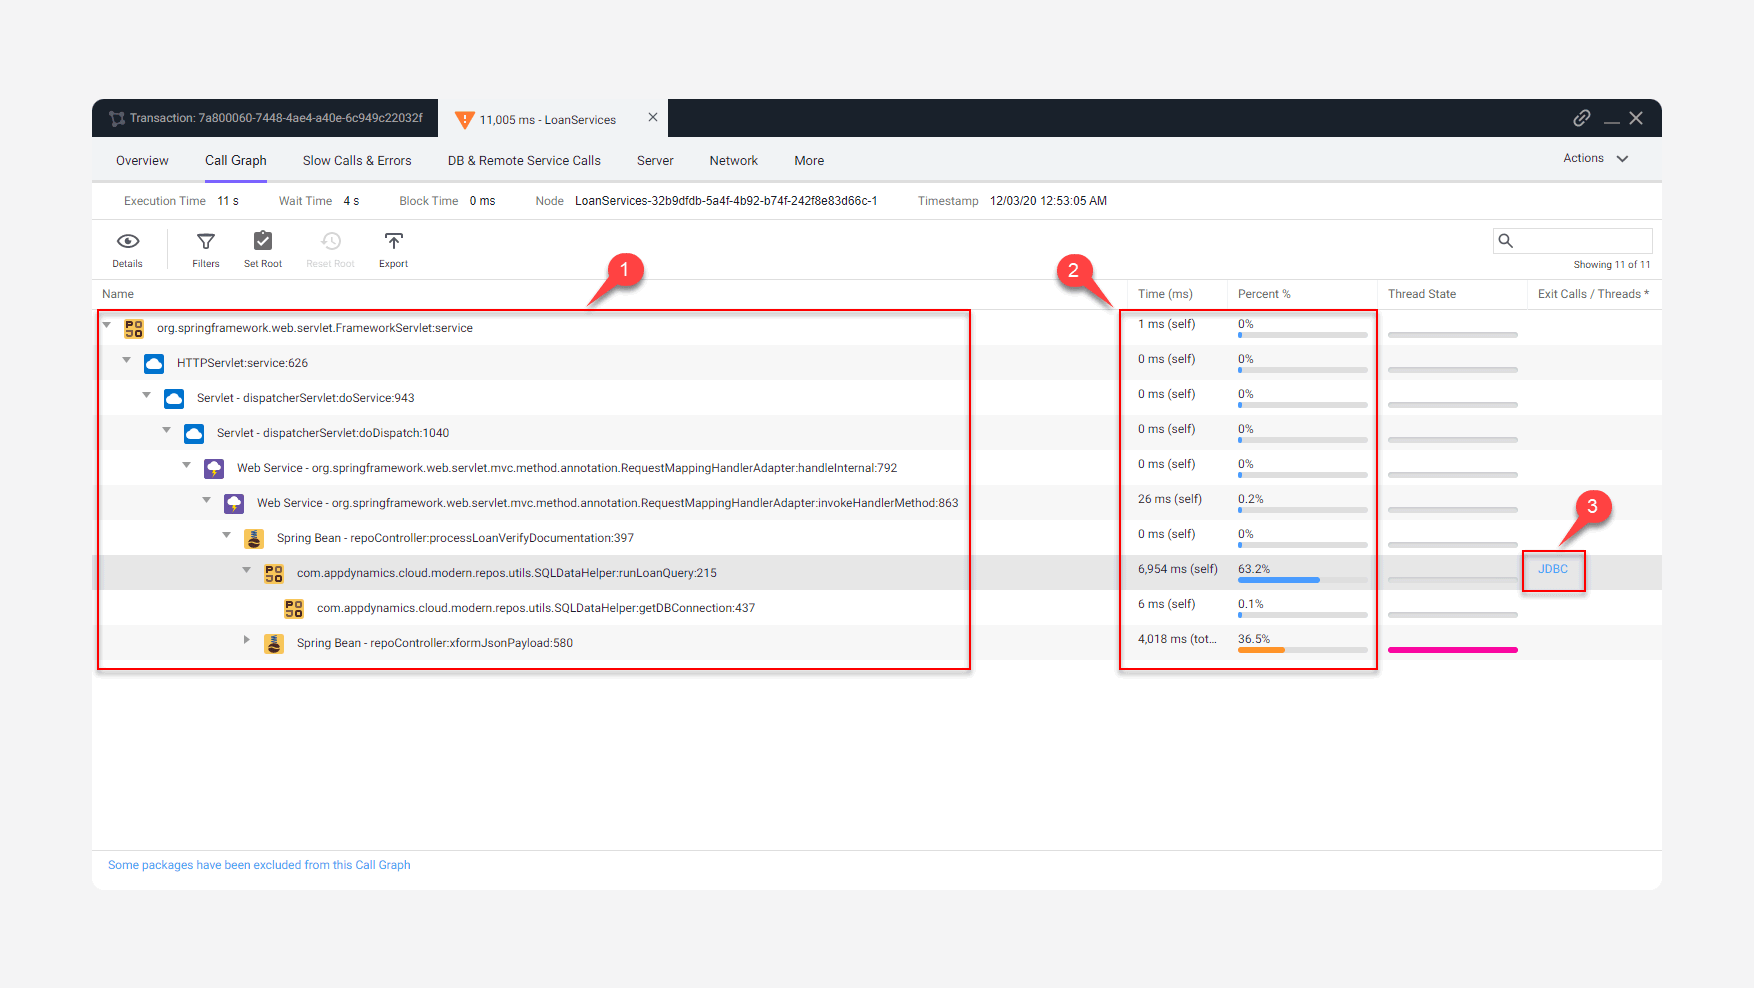Click the excluded packages notice link
The width and height of the screenshot is (1754, 988).
pos(259,864)
